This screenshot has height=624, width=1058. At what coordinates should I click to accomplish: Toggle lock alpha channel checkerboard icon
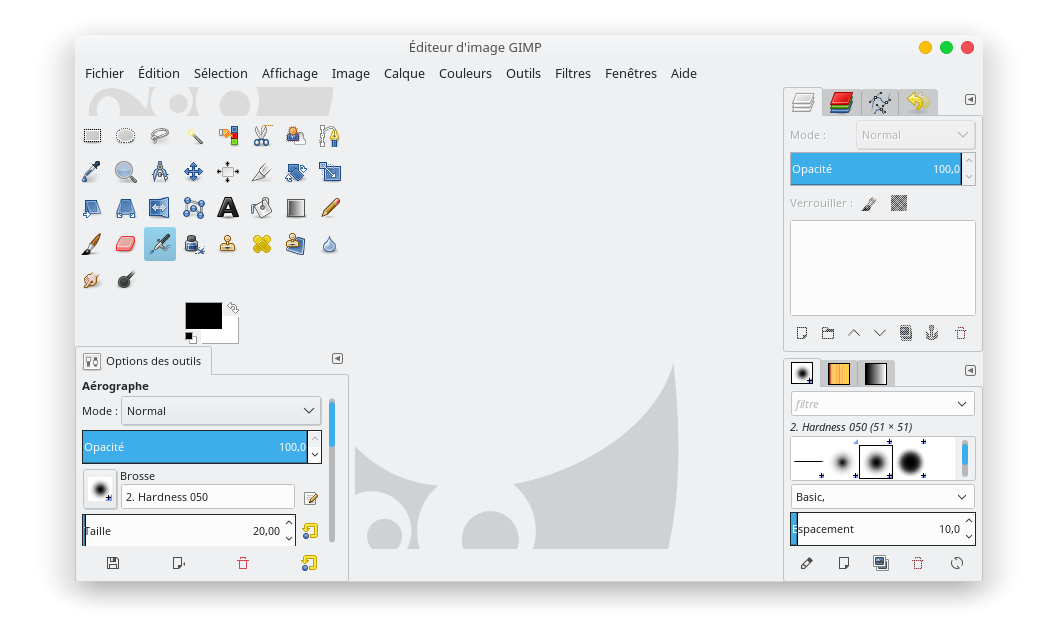[899, 203]
